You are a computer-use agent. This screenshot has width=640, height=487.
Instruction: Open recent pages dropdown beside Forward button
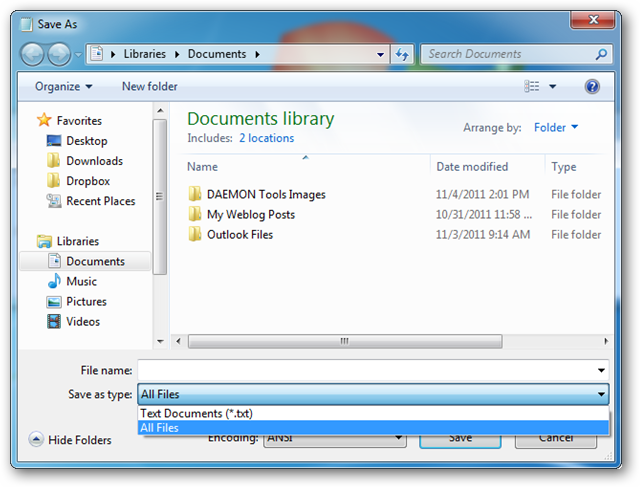[78, 55]
